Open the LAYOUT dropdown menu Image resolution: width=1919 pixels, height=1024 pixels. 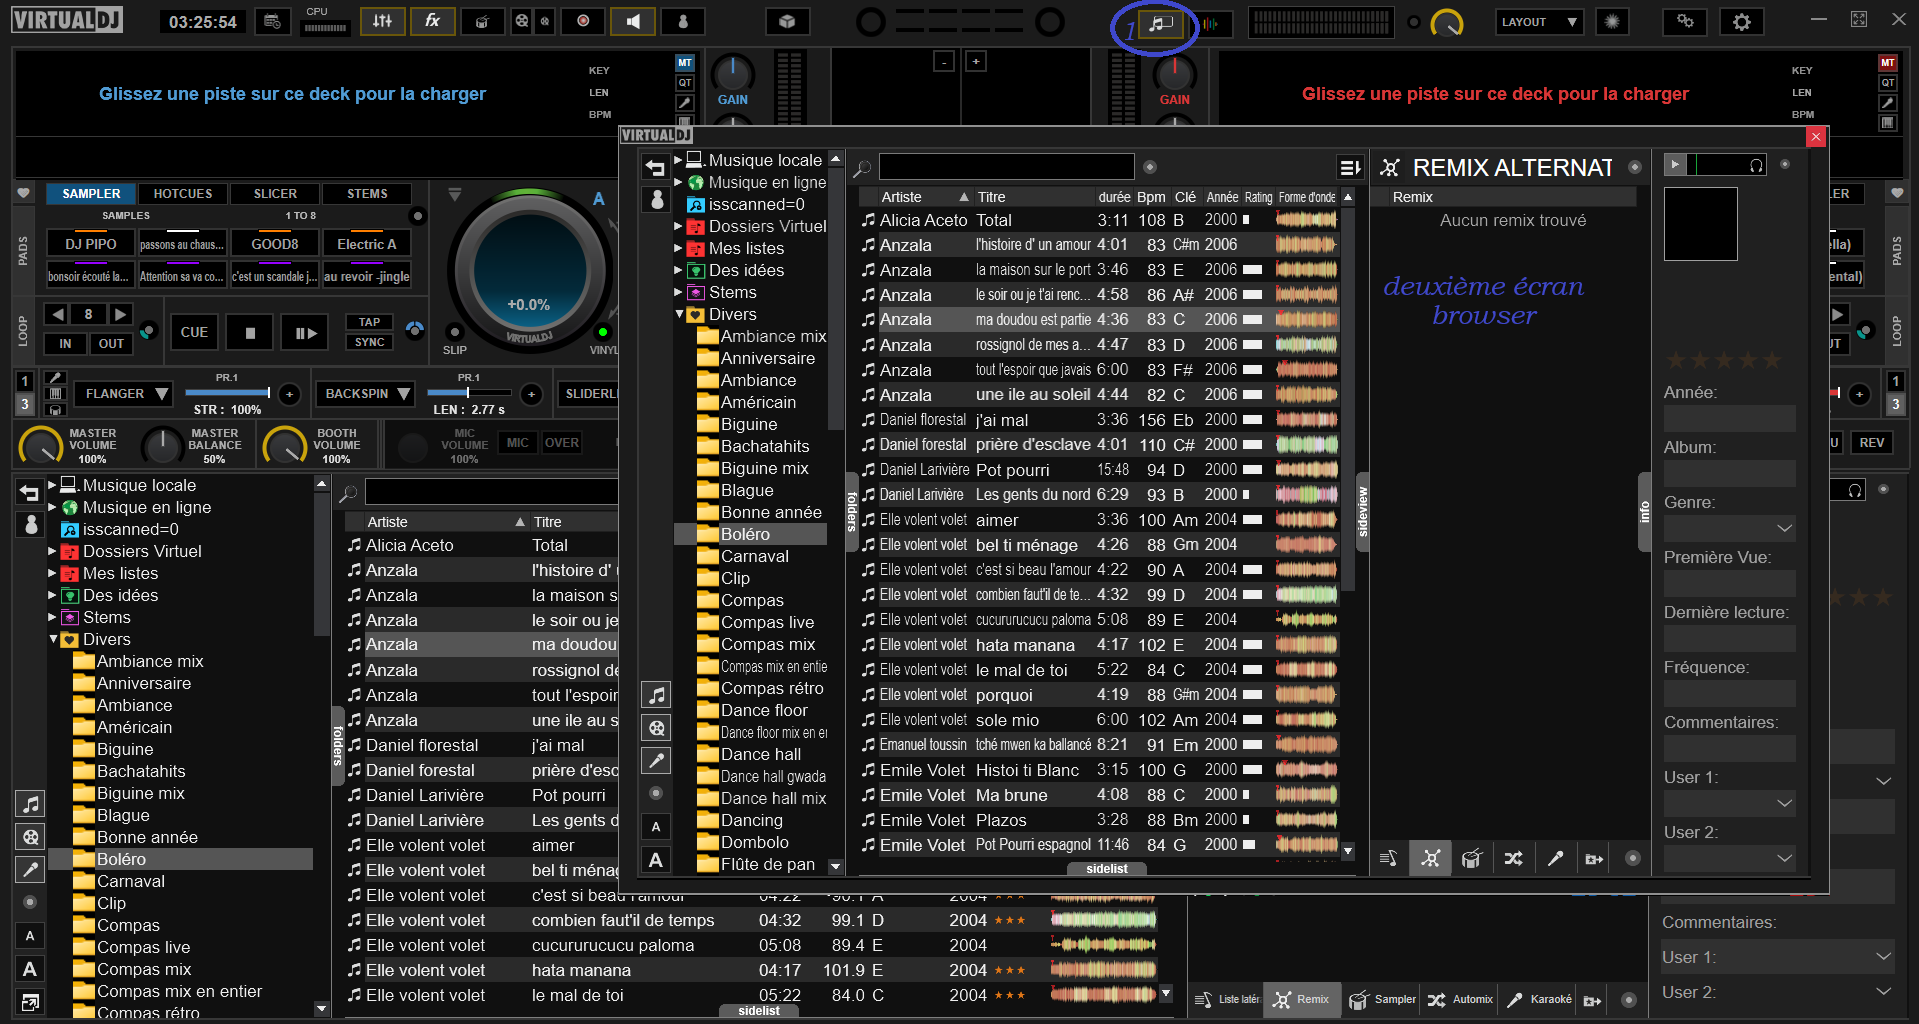1539,22
